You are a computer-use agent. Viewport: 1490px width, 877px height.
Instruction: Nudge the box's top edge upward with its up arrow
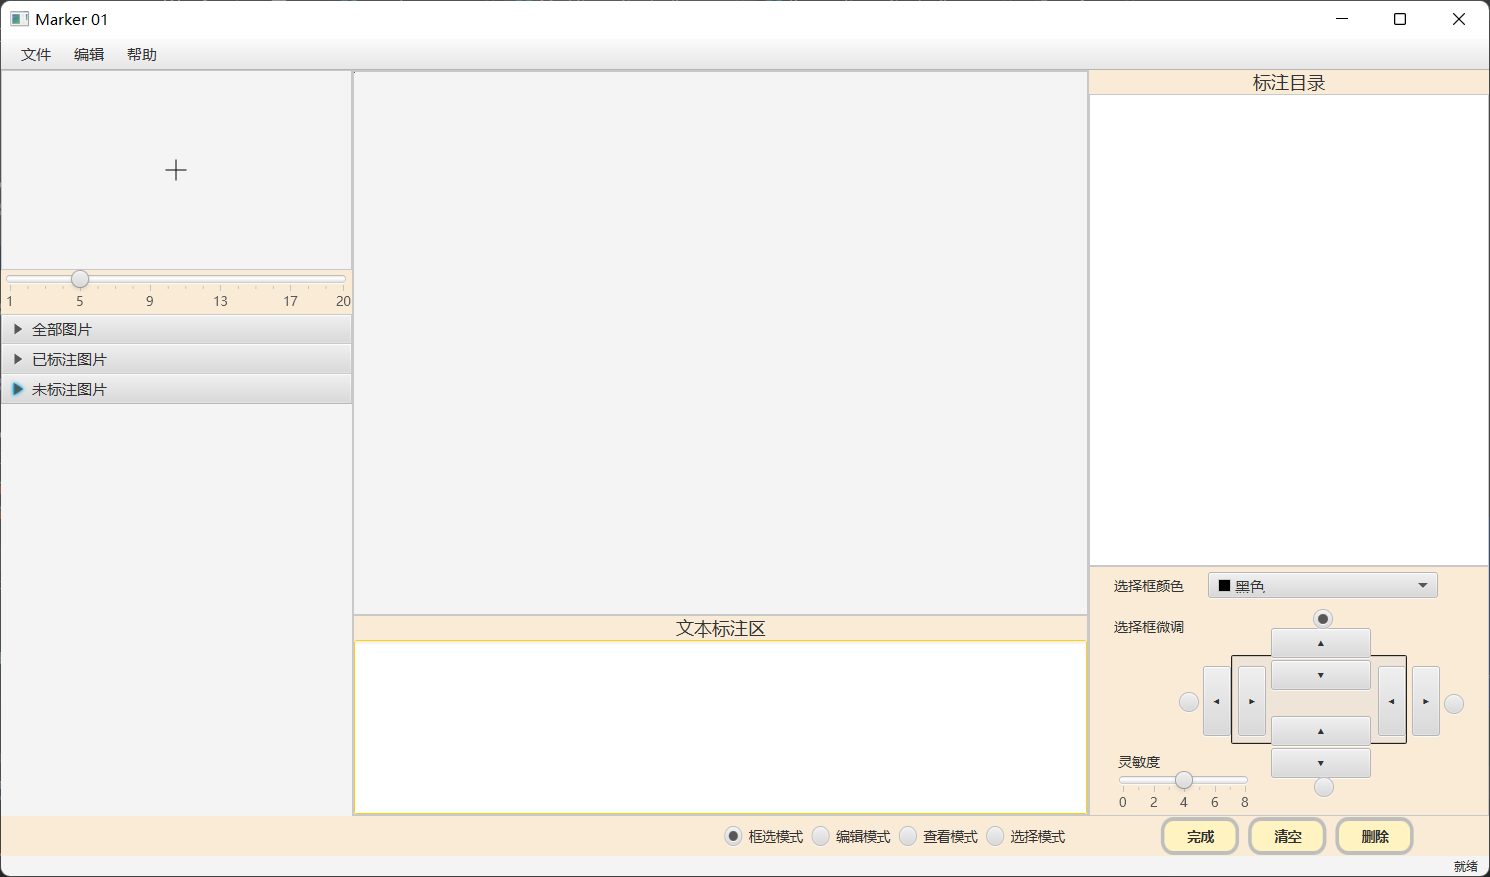(1320, 643)
